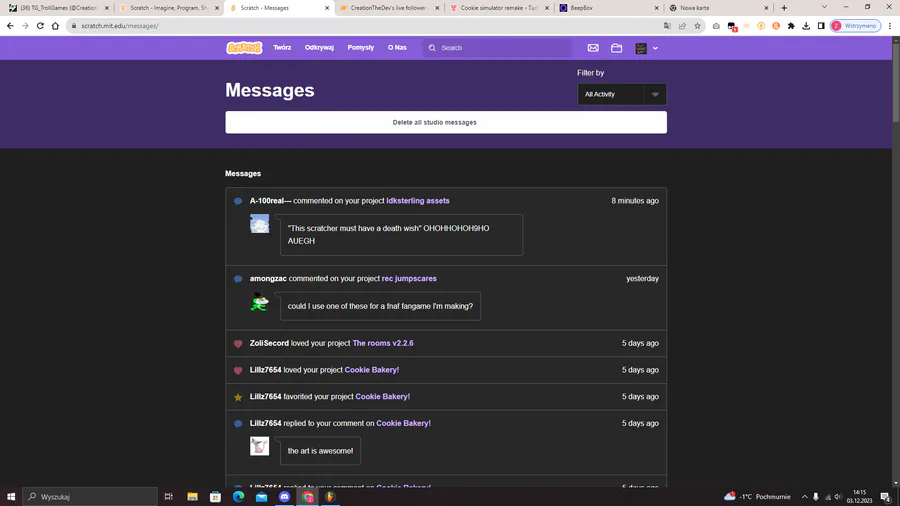This screenshot has height=506, width=900.
Task: Click the Search field in Scratch navbar
Action: coord(498,48)
